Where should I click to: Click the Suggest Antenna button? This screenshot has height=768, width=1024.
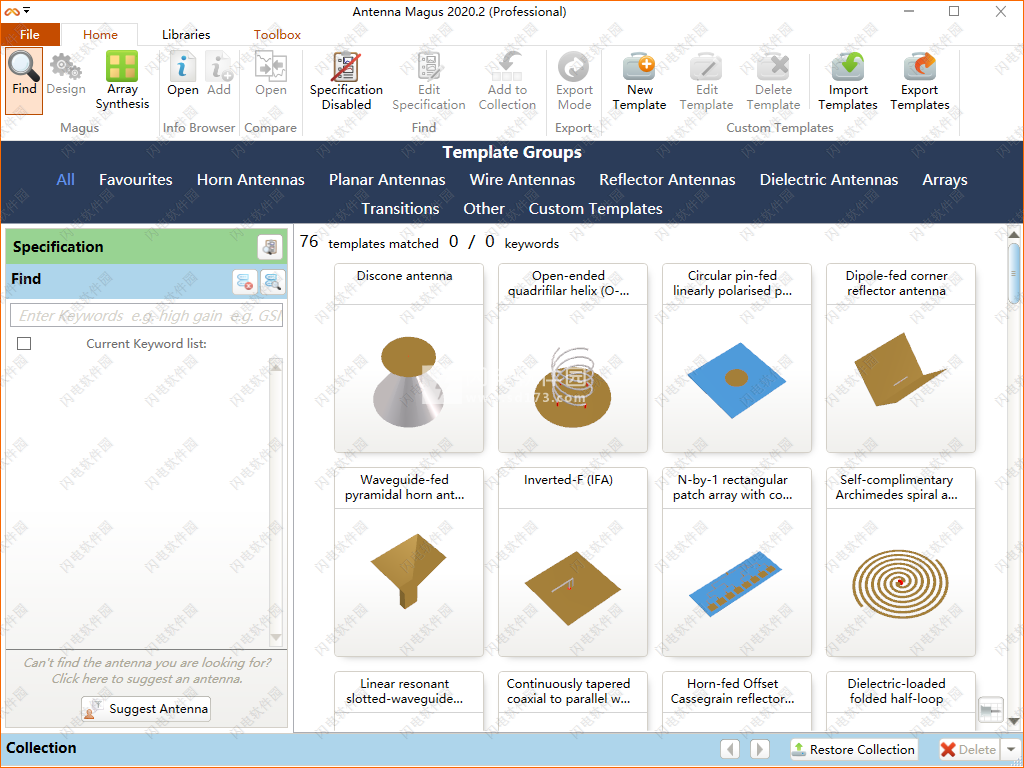[x=146, y=709]
